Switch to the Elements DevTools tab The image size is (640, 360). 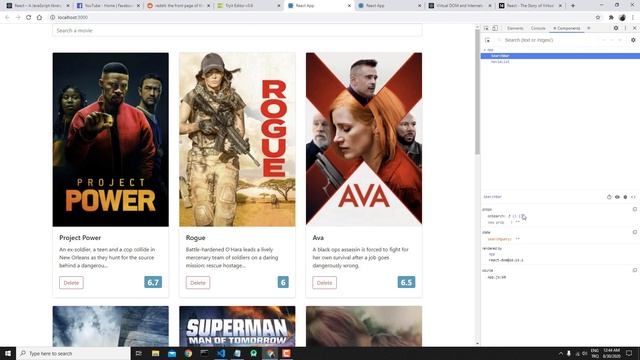click(x=515, y=28)
